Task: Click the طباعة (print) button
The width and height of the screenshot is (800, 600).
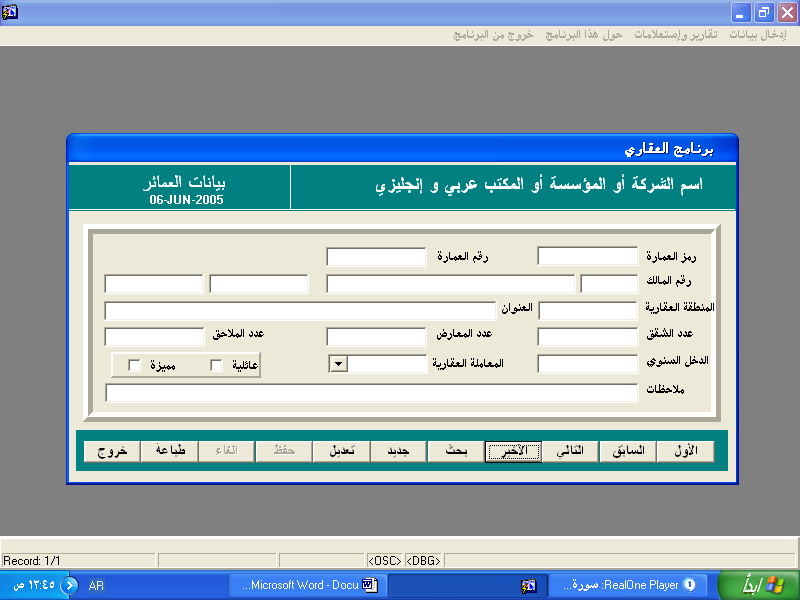Action: click(169, 451)
